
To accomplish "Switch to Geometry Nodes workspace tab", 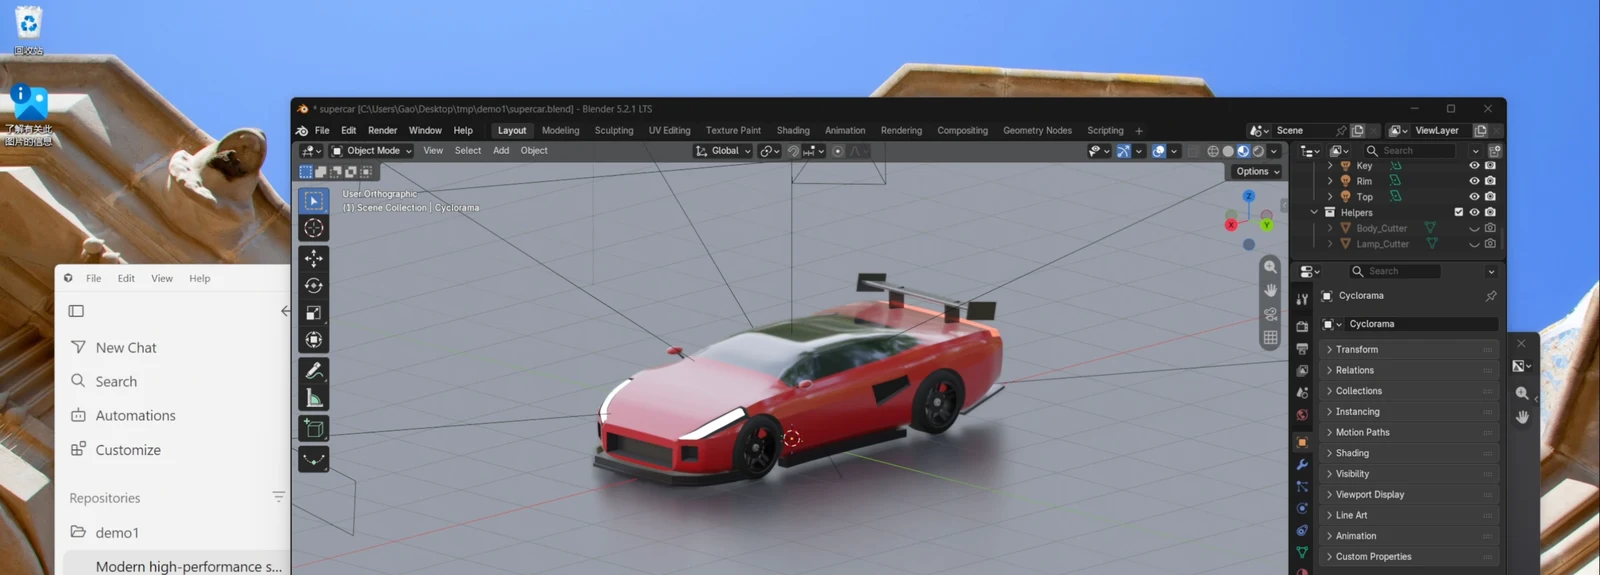I will [1037, 131].
